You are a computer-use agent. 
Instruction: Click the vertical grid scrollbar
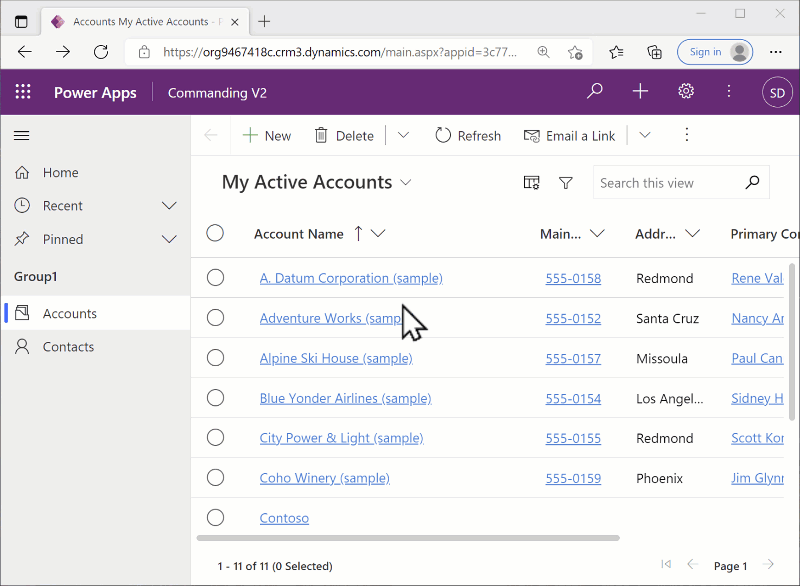792,342
